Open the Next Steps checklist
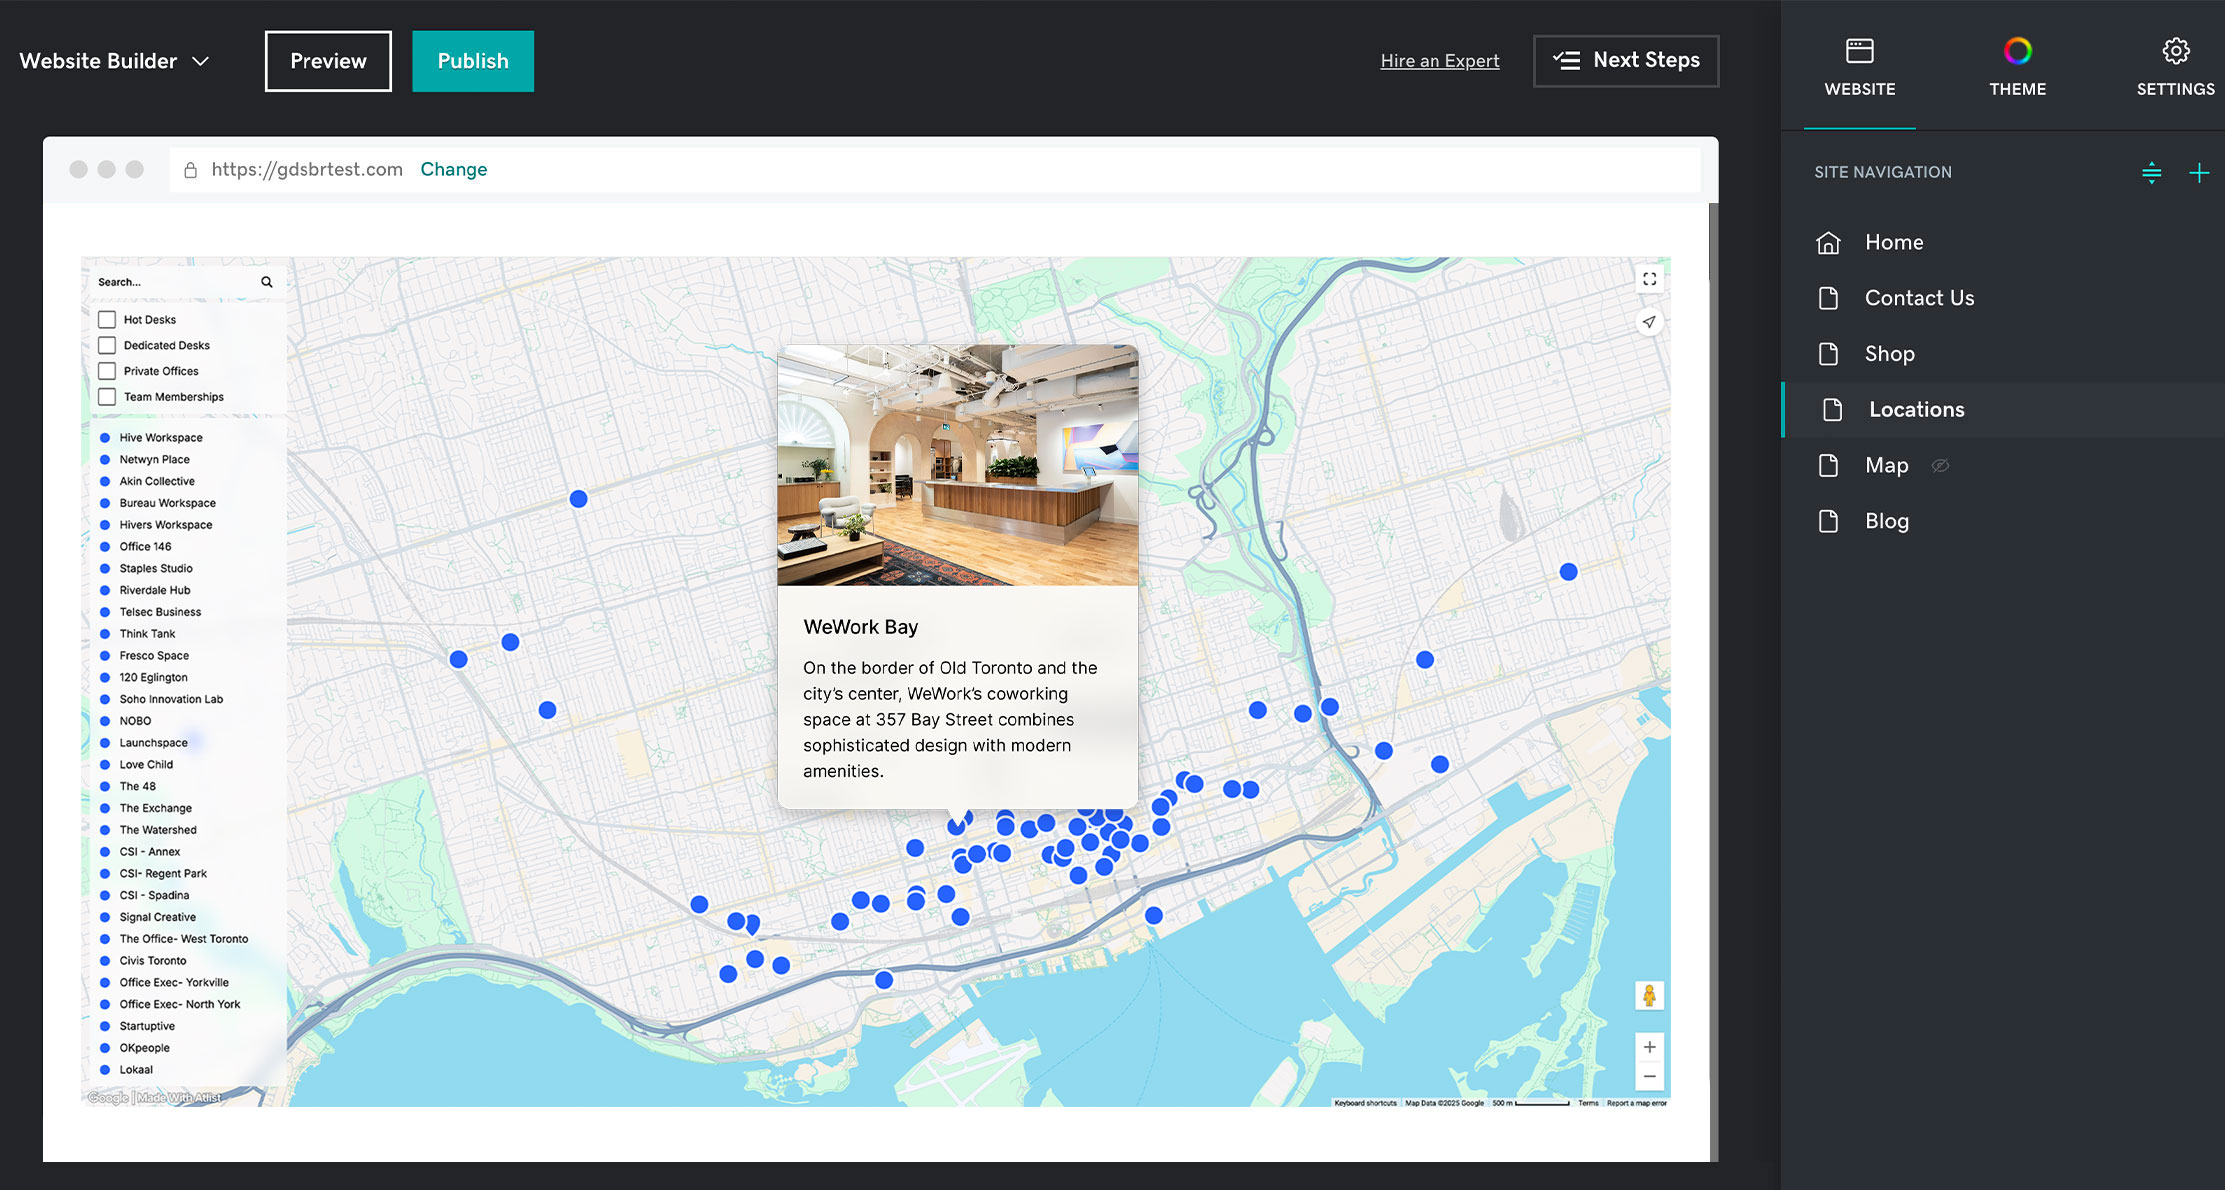The height and width of the screenshot is (1190, 2225). tap(1626, 61)
